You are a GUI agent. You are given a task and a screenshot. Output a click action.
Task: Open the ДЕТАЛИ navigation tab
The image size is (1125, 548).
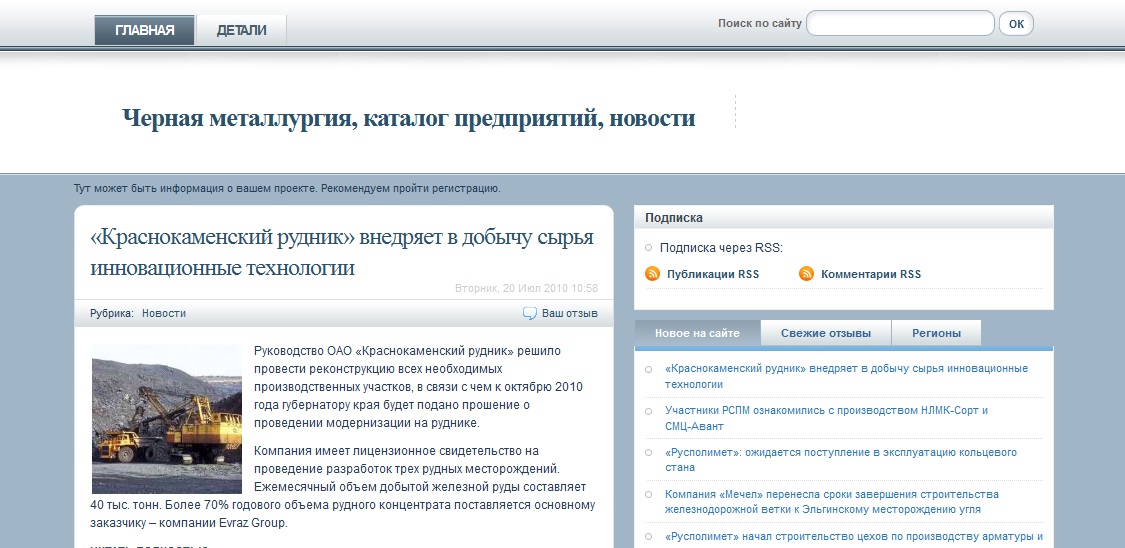241,30
